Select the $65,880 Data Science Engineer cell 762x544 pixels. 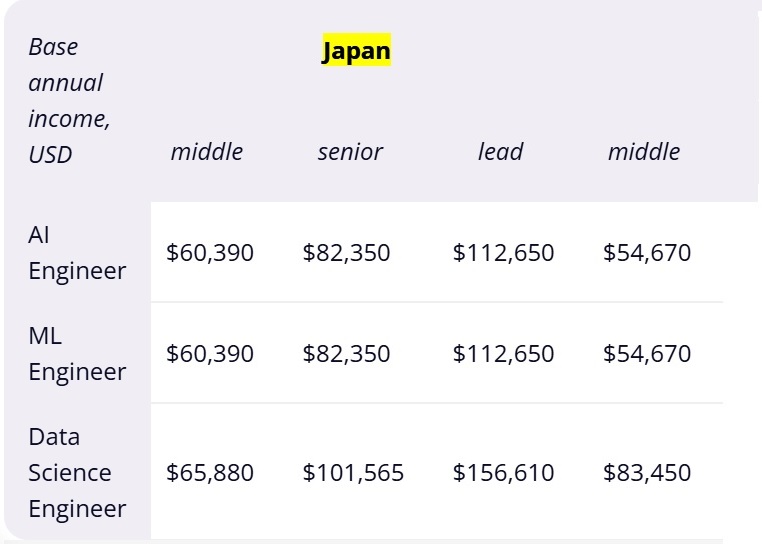[x=210, y=473]
